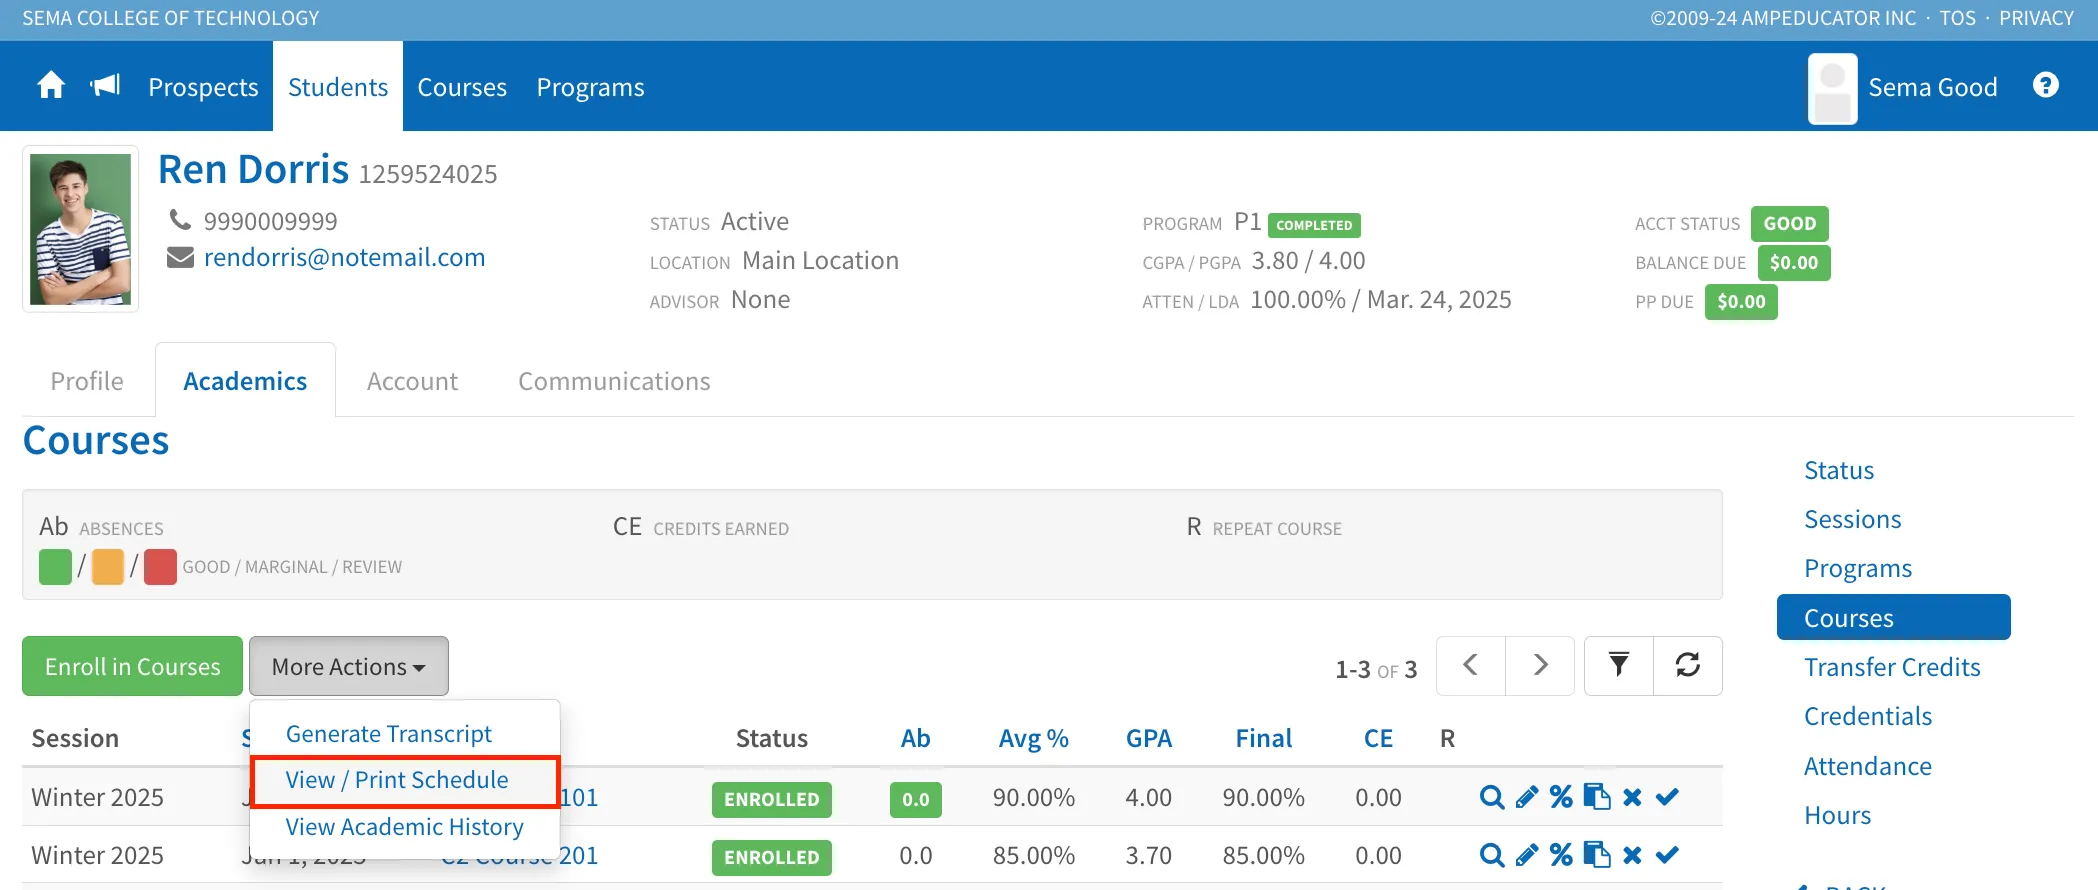Switch to the Account tab
This screenshot has width=2098, height=890.
(412, 381)
